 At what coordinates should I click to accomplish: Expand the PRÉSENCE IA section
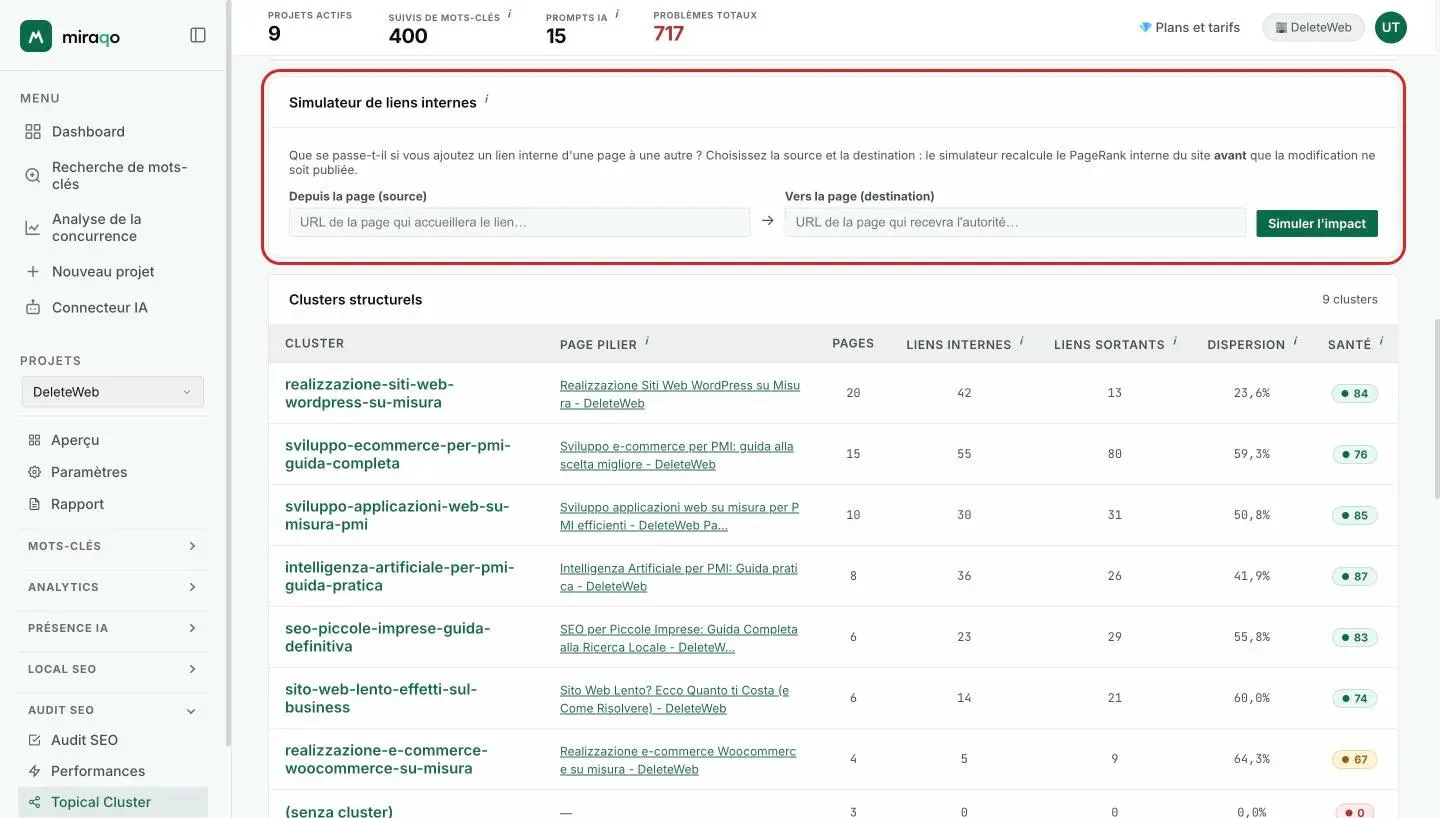[x=113, y=628]
